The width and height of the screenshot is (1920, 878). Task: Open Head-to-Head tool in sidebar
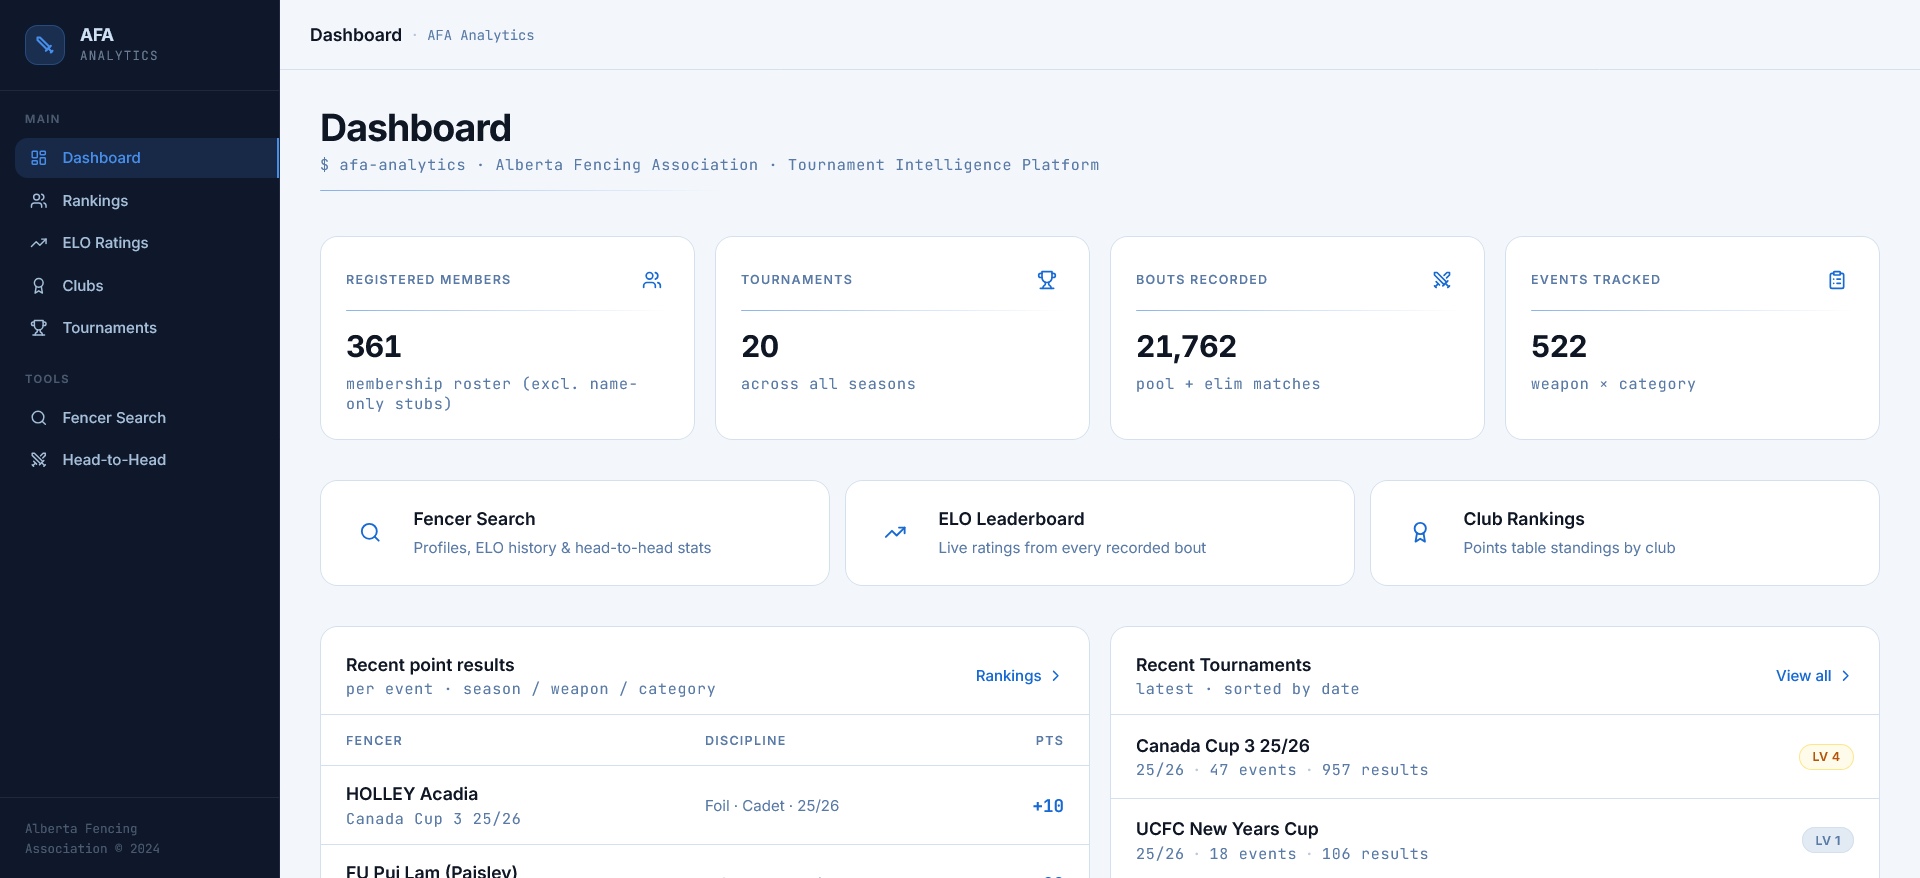pos(147,460)
